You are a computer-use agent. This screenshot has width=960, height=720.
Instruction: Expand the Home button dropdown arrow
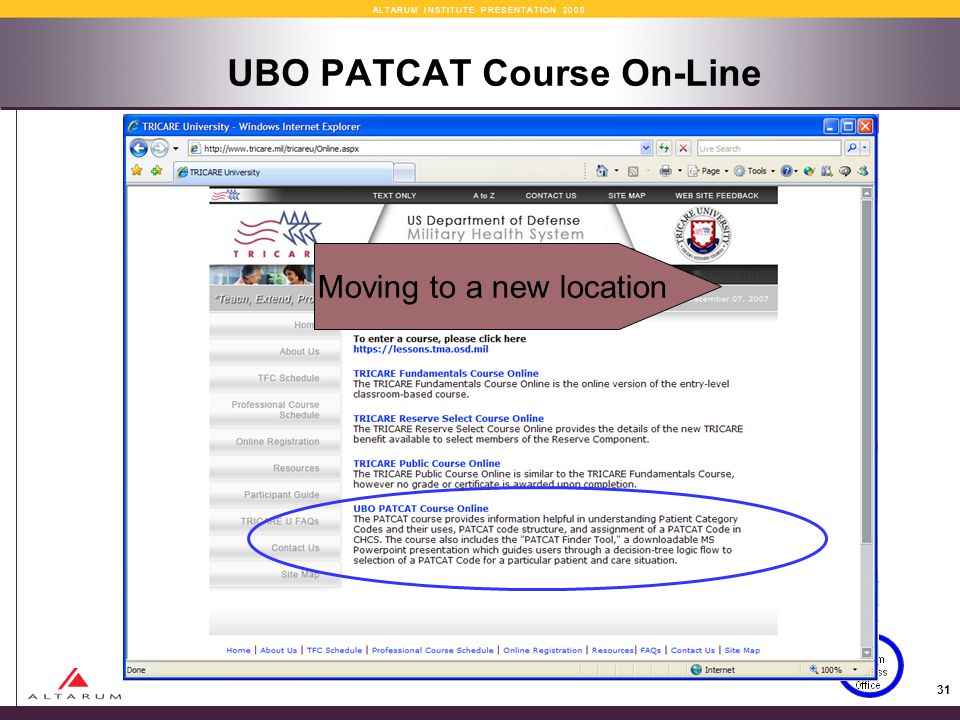(617, 171)
